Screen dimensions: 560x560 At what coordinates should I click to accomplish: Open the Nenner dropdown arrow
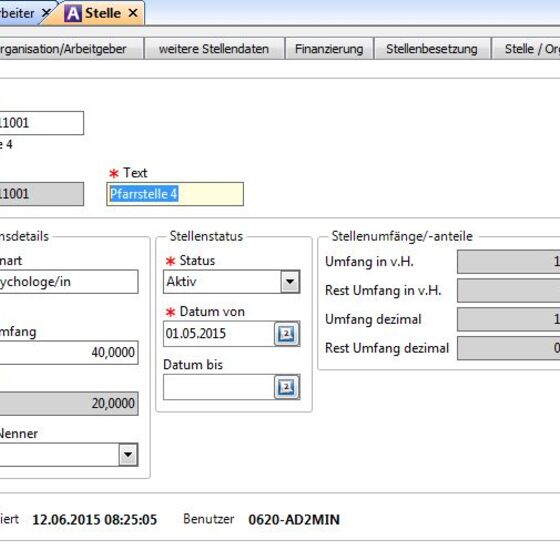(128, 455)
